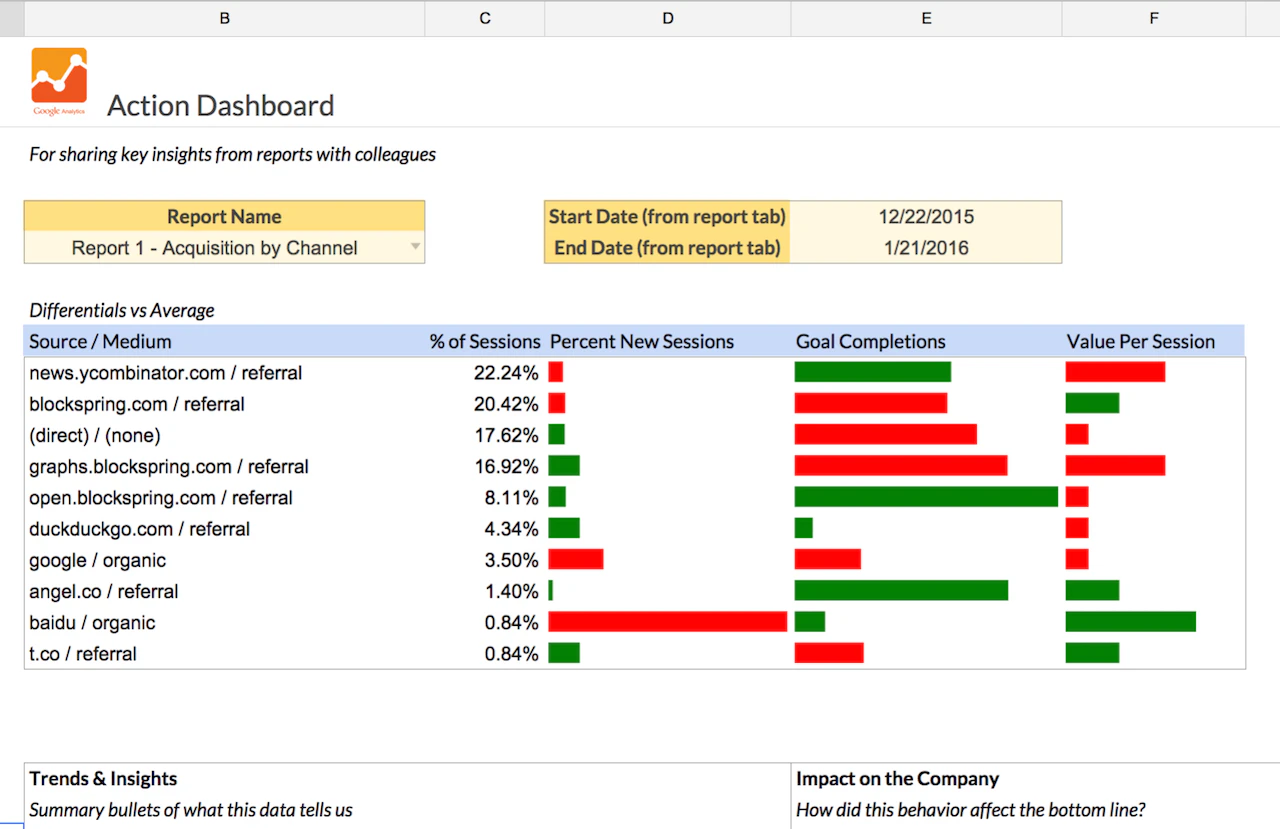Click news.ycombinator.com's green Goal Completions bar

point(873,372)
